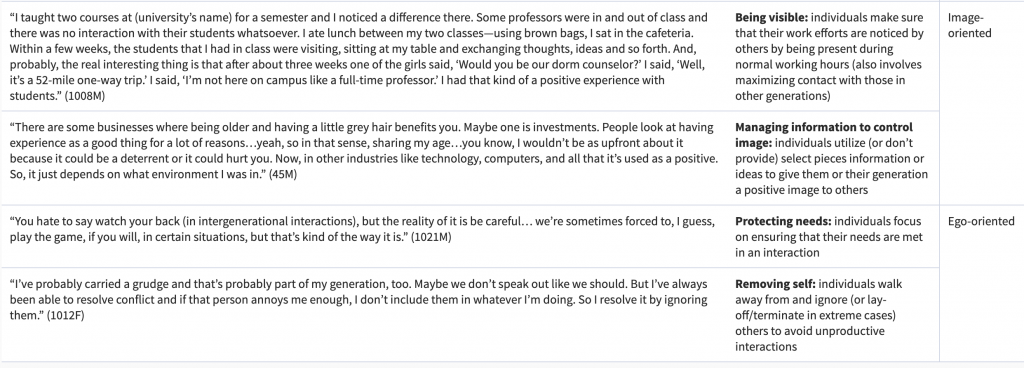Click the 'Removing self:' bold heading
This screenshot has width=1024, height=368.
tap(775, 284)
